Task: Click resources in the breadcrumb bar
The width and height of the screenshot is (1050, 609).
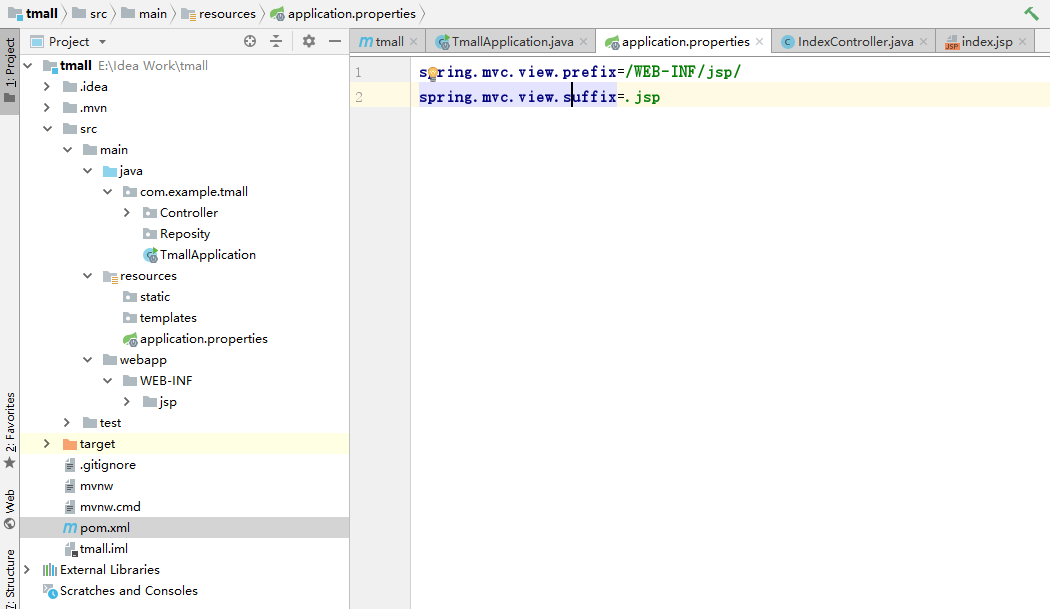Action: (x=218, y=13)
